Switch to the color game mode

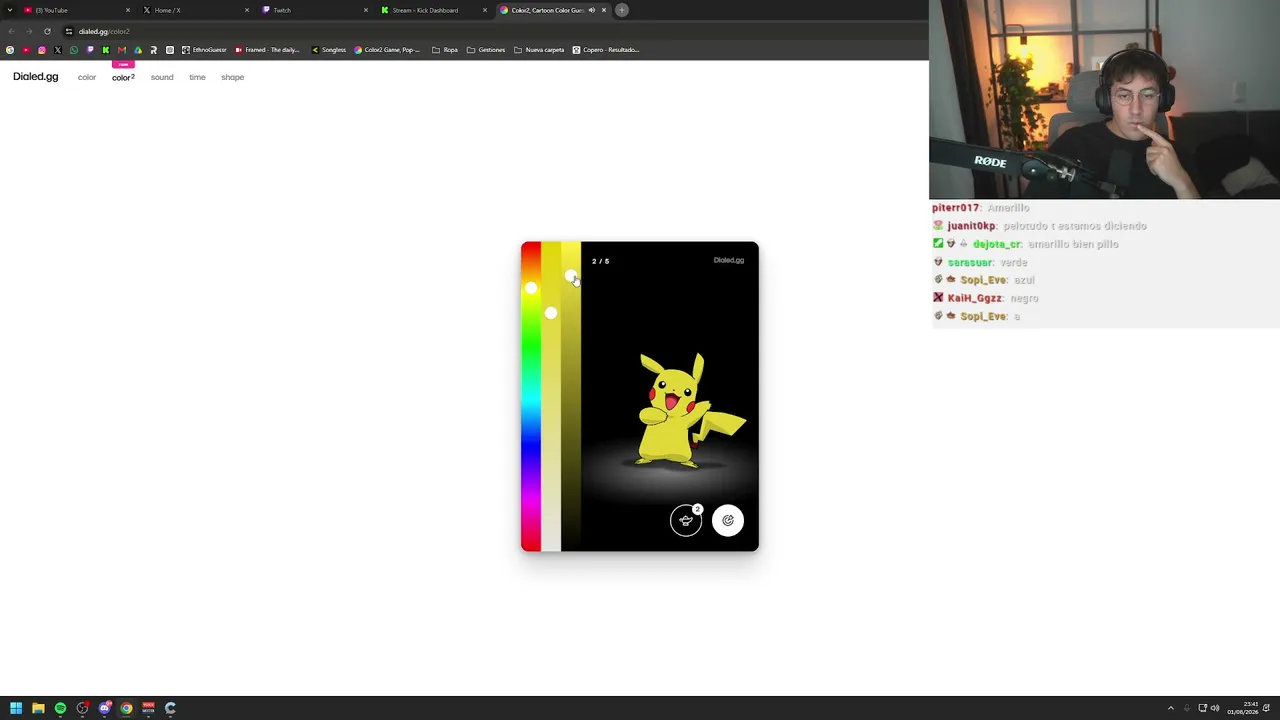point(87,77)
